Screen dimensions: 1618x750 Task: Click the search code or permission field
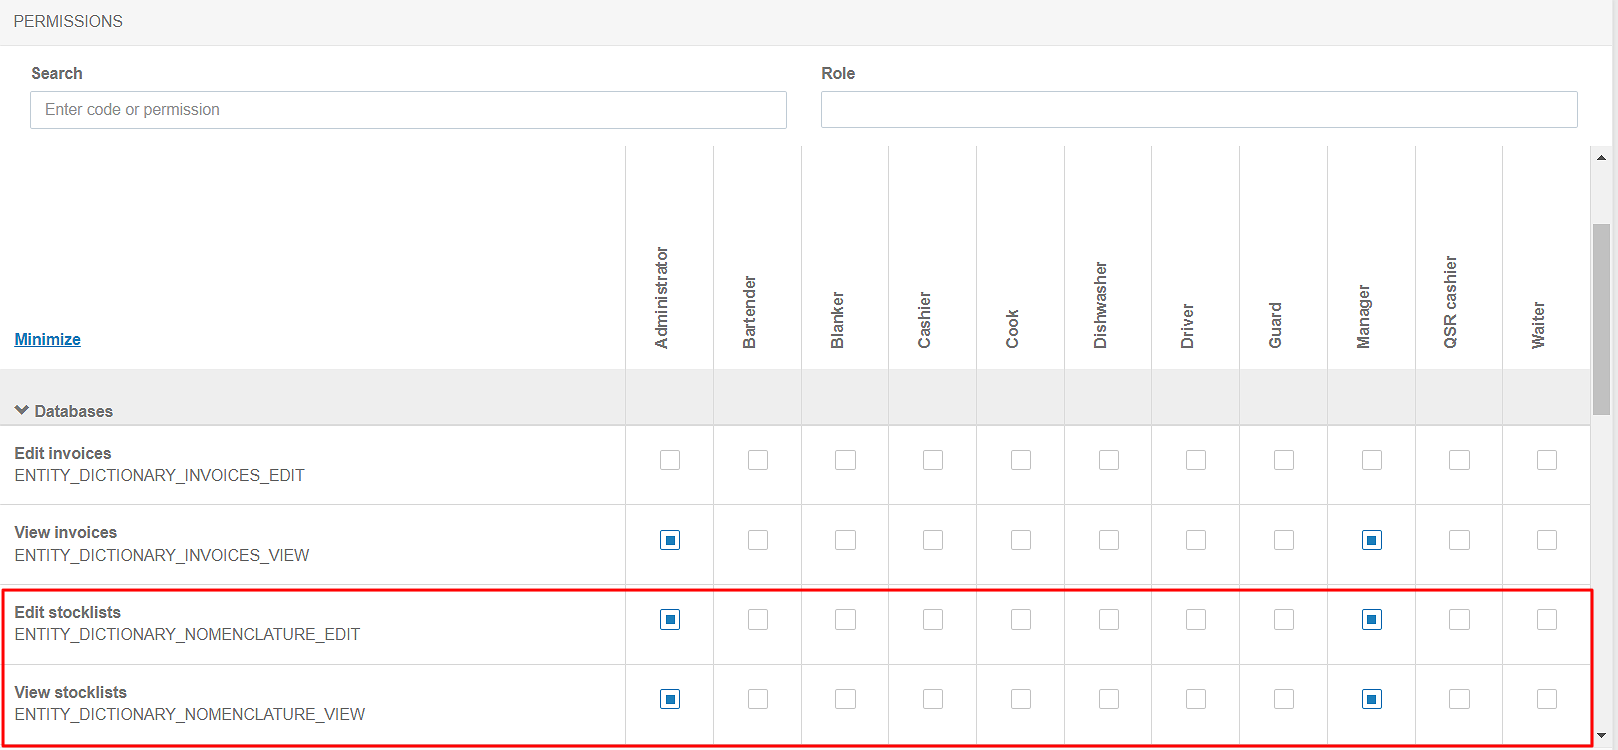[x=408, y=110]
